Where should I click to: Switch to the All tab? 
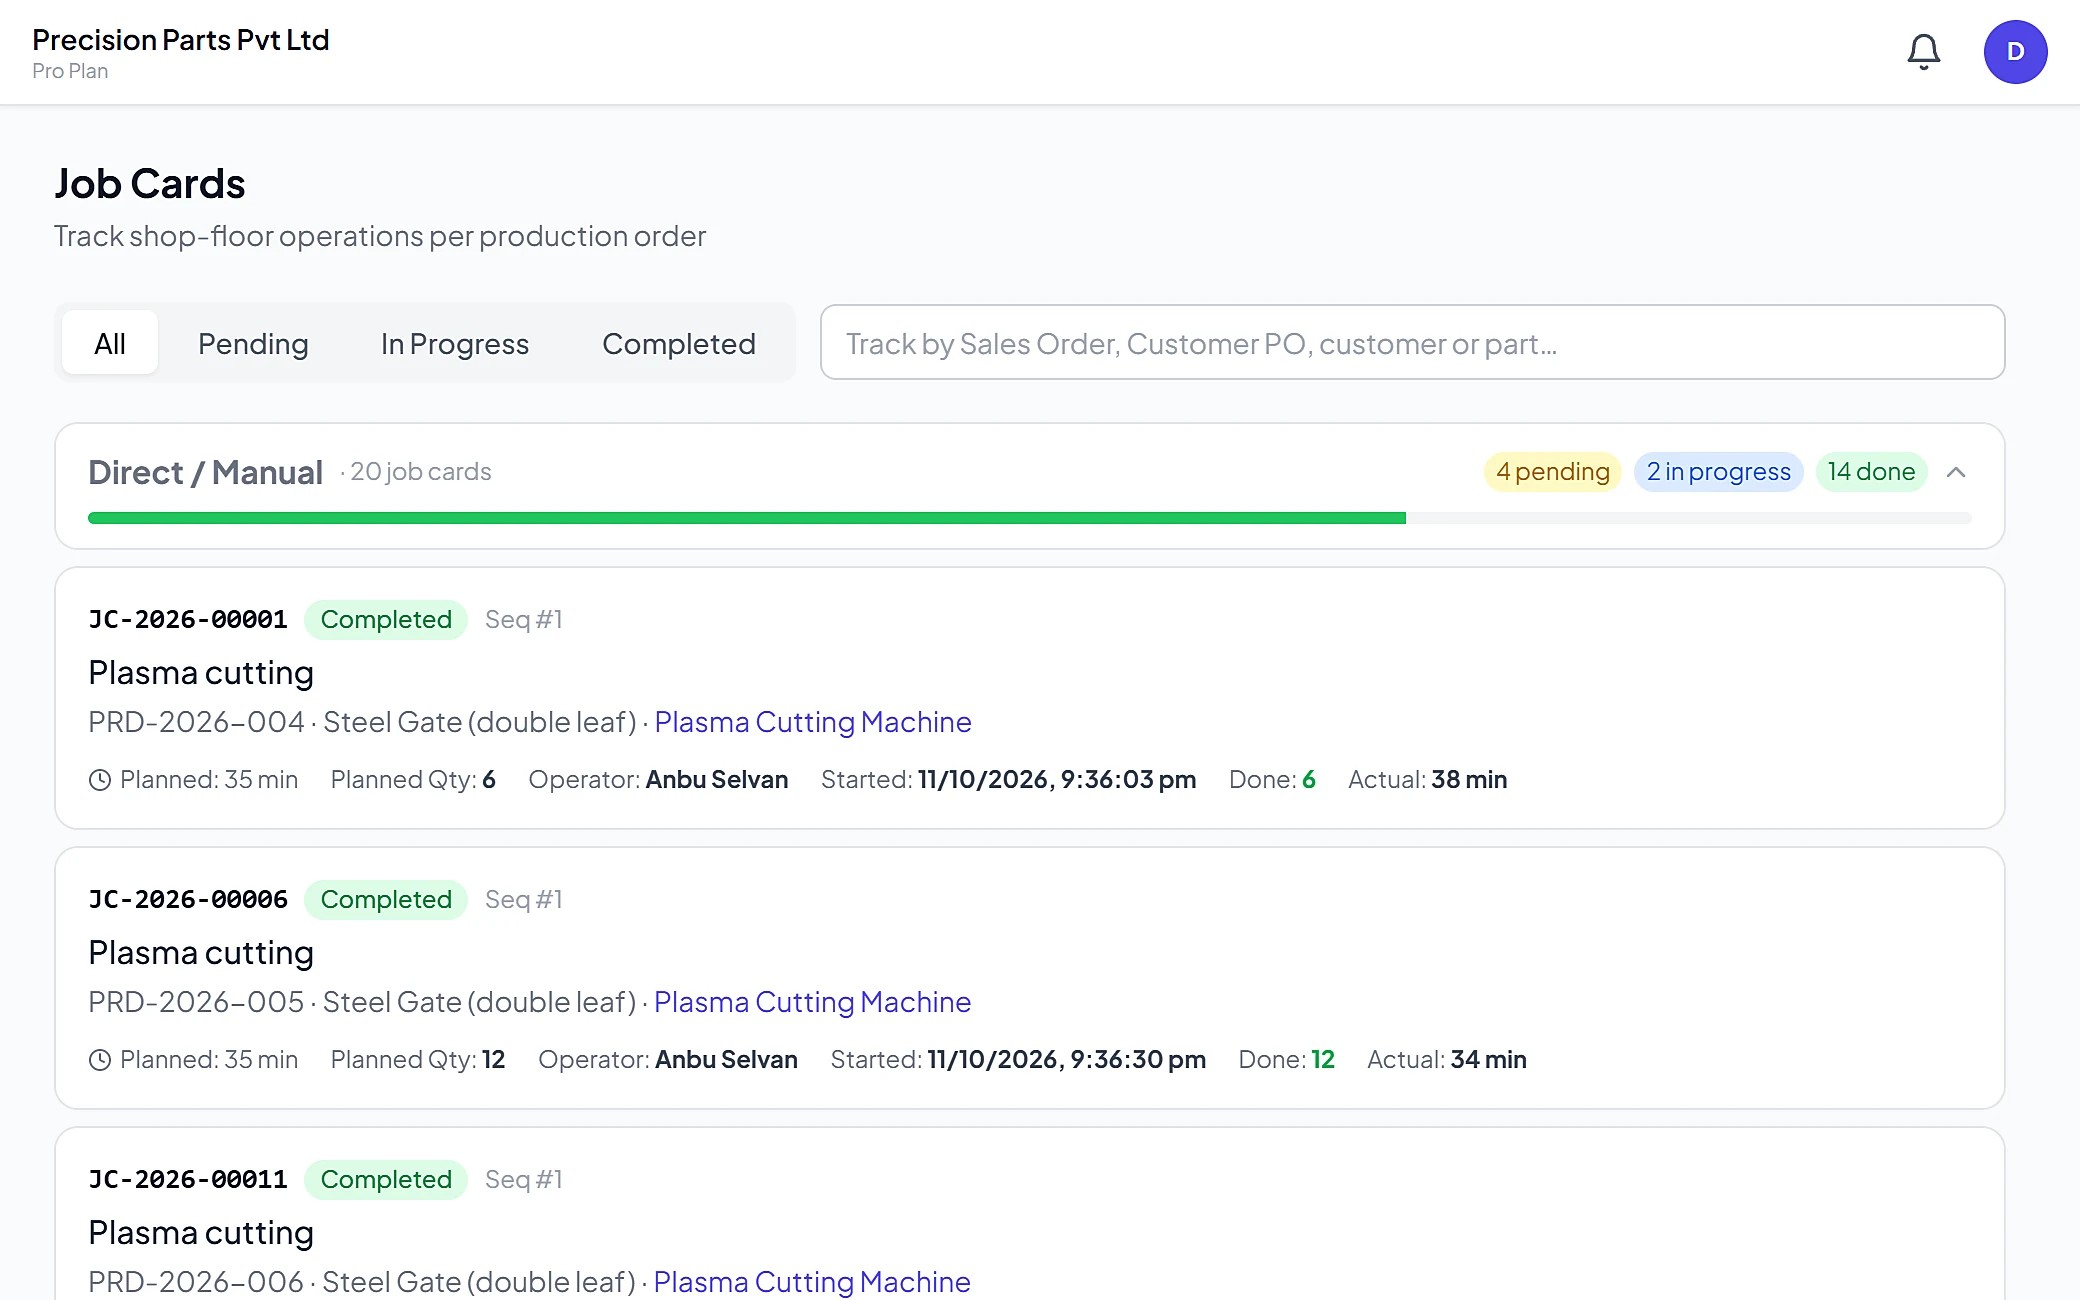click(x=110, y=343)
